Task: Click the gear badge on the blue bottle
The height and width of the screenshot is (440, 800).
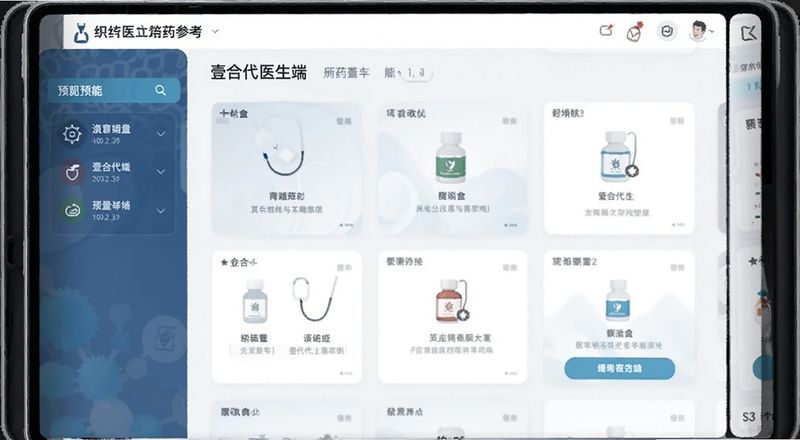Action: [633, 172]
